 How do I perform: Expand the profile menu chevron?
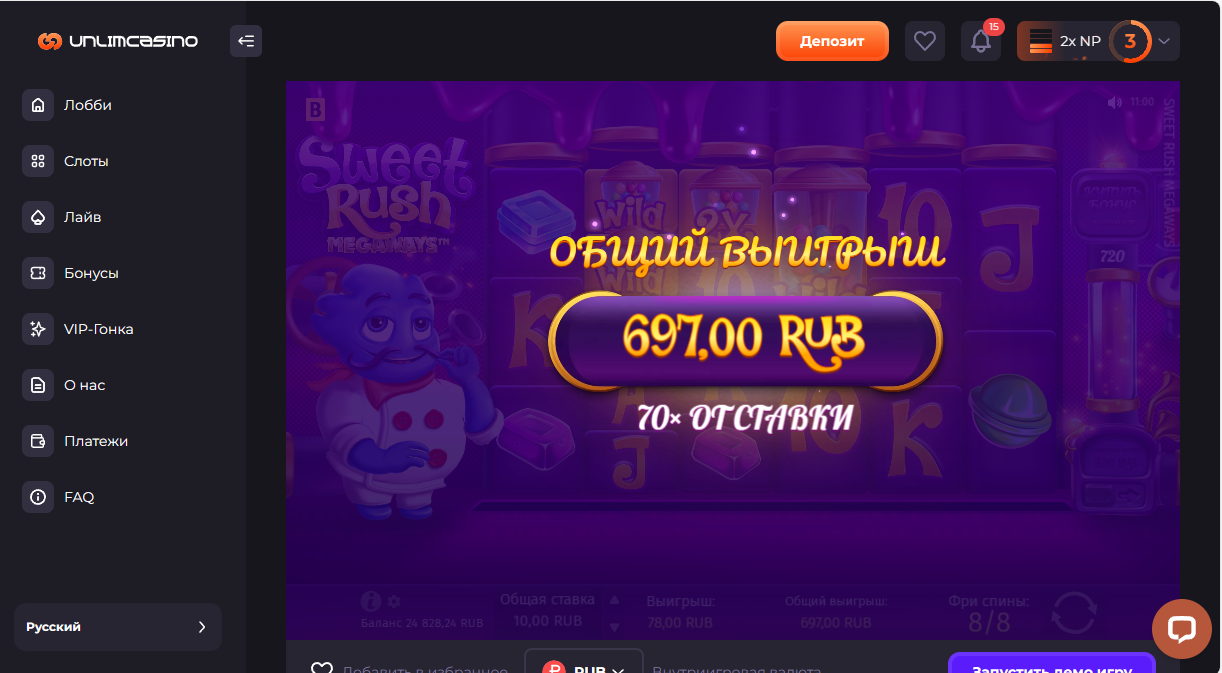click(x=1164, y=42)
